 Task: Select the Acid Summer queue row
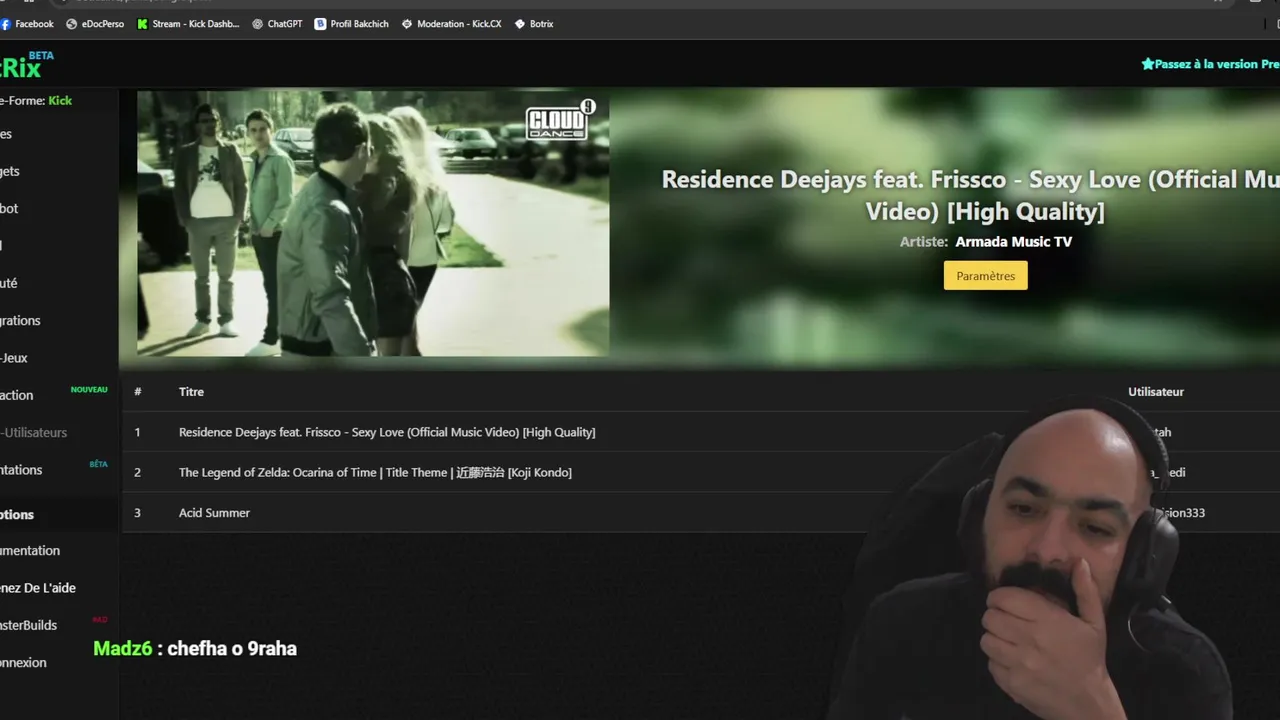tap(700, 512)
